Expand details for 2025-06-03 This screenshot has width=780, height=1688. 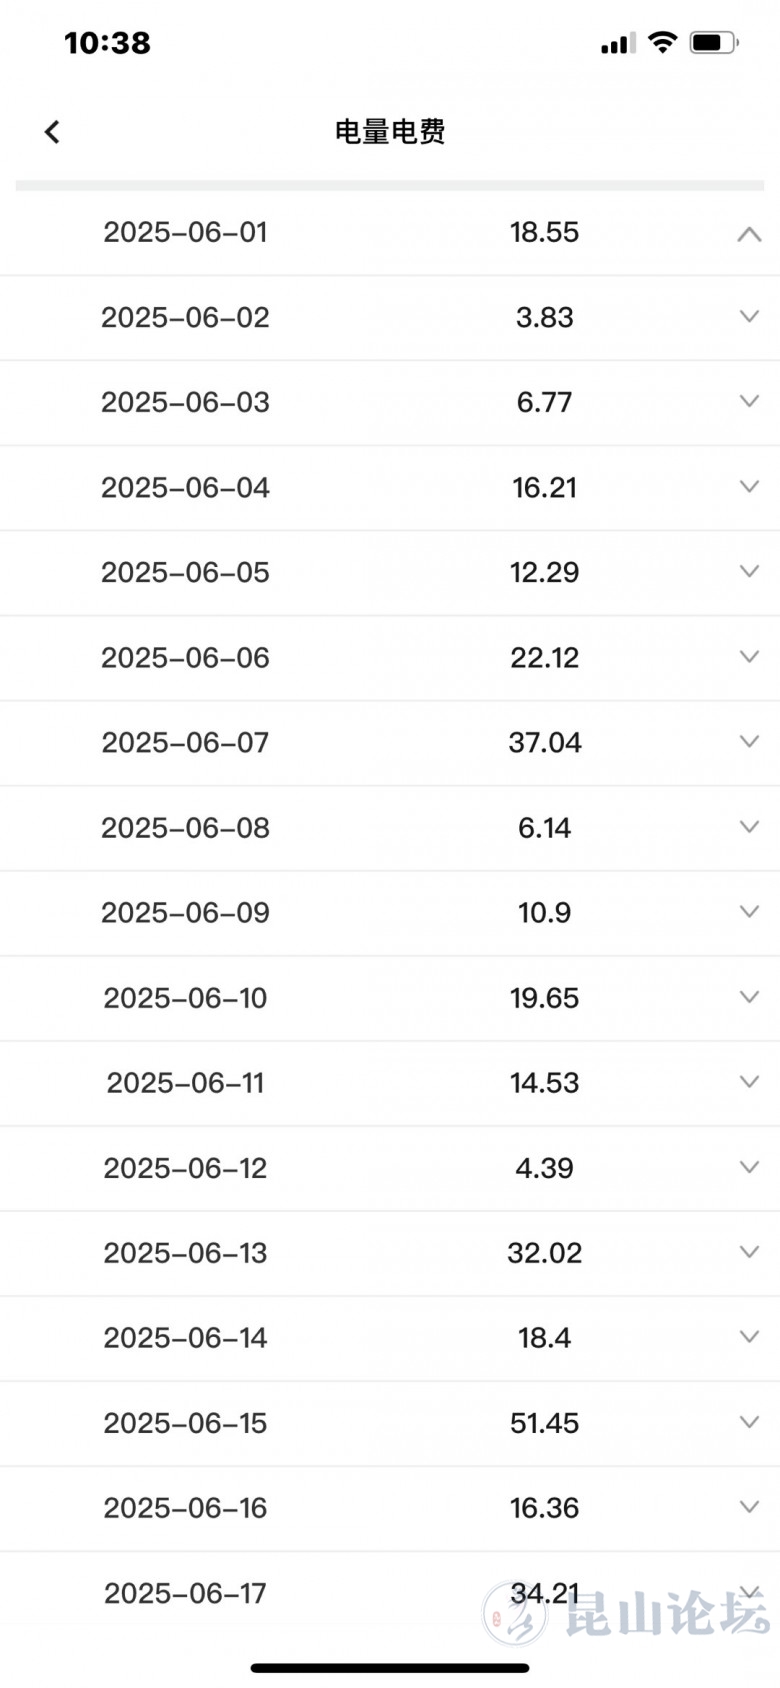tap(749, 402)
